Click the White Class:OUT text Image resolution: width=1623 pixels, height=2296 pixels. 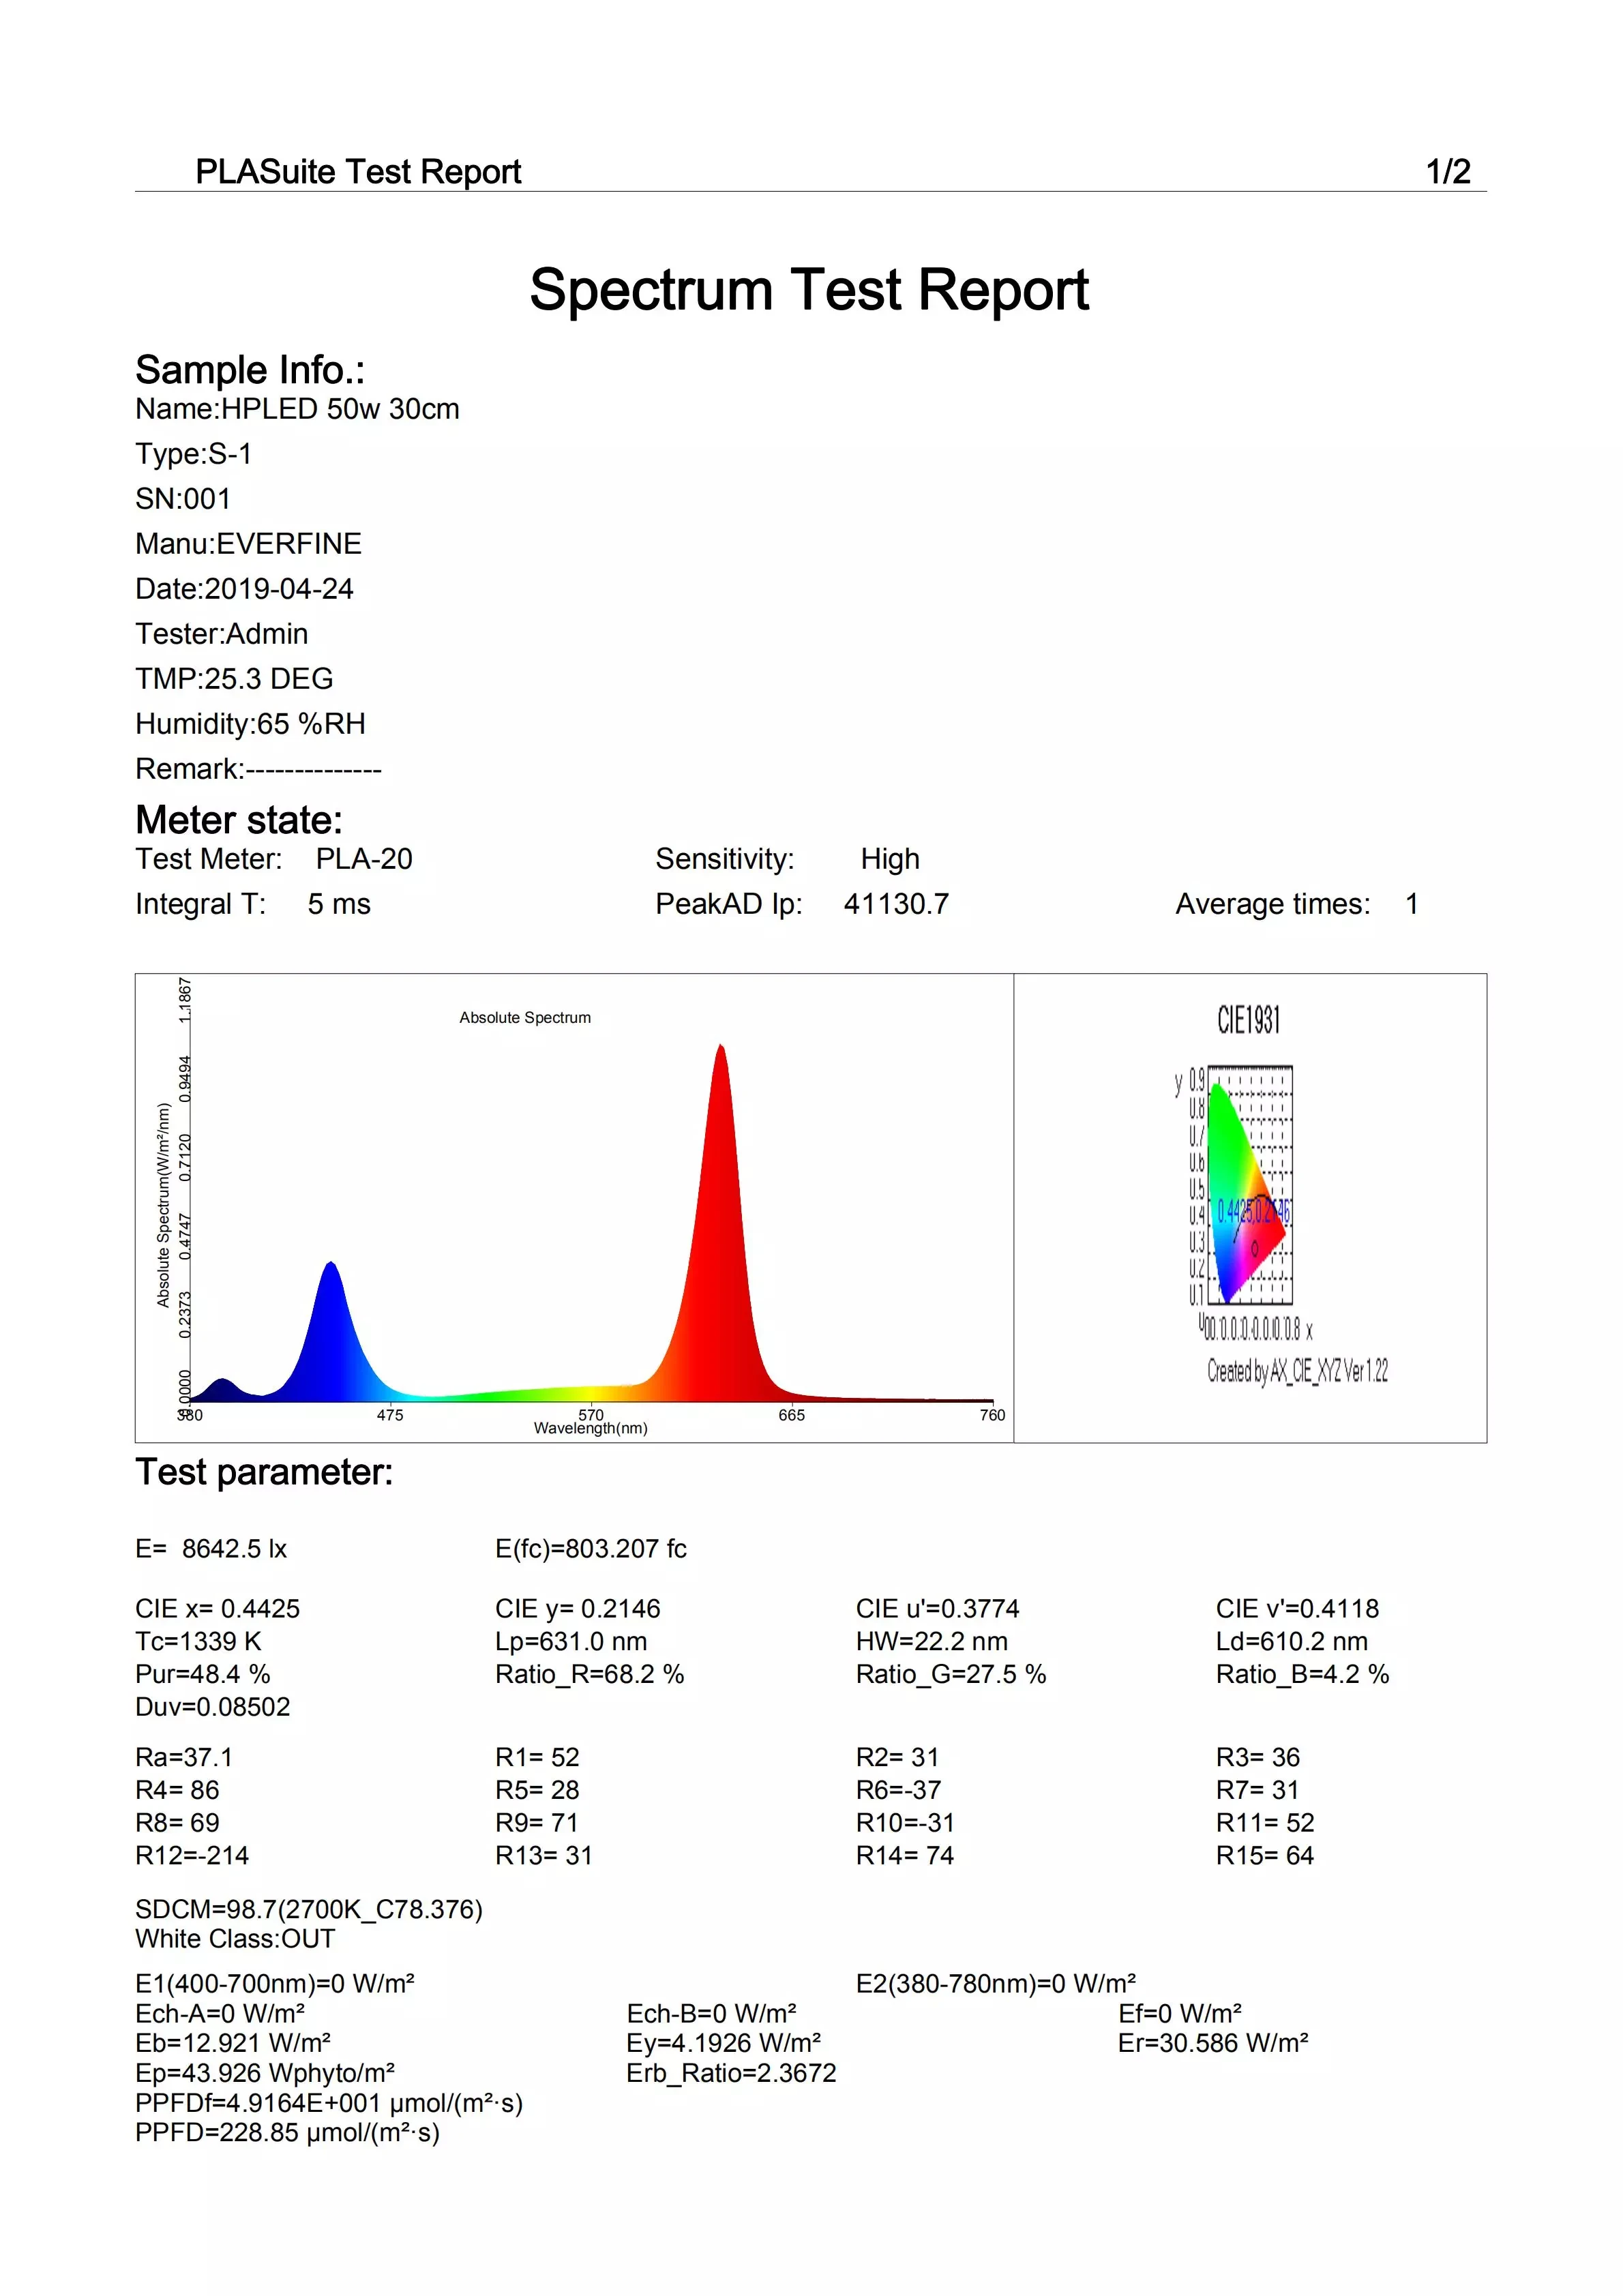coord(235,1939)
